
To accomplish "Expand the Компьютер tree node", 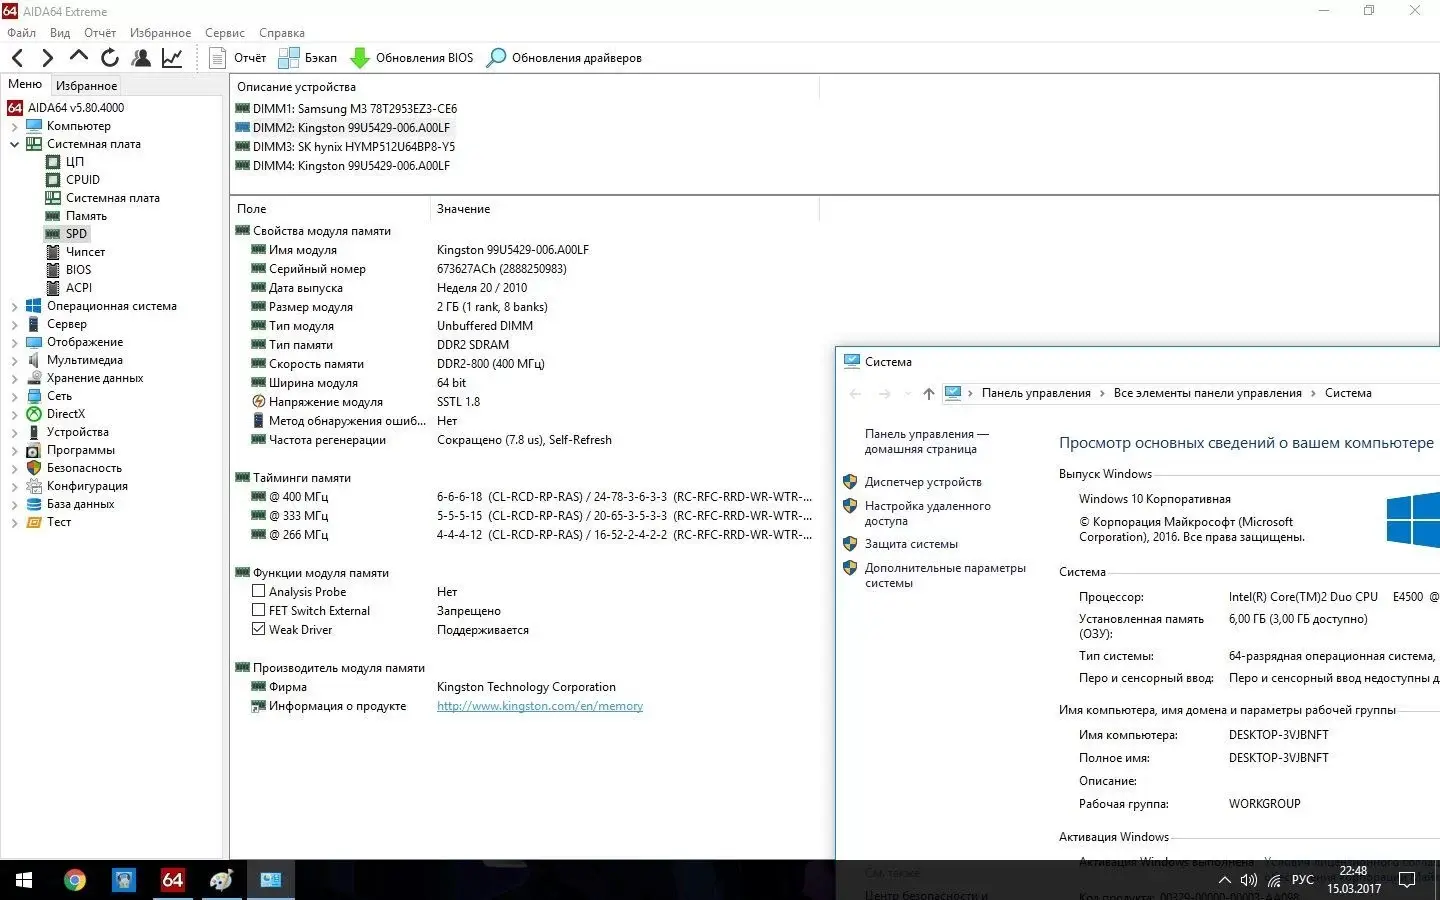I will [14, 126].
